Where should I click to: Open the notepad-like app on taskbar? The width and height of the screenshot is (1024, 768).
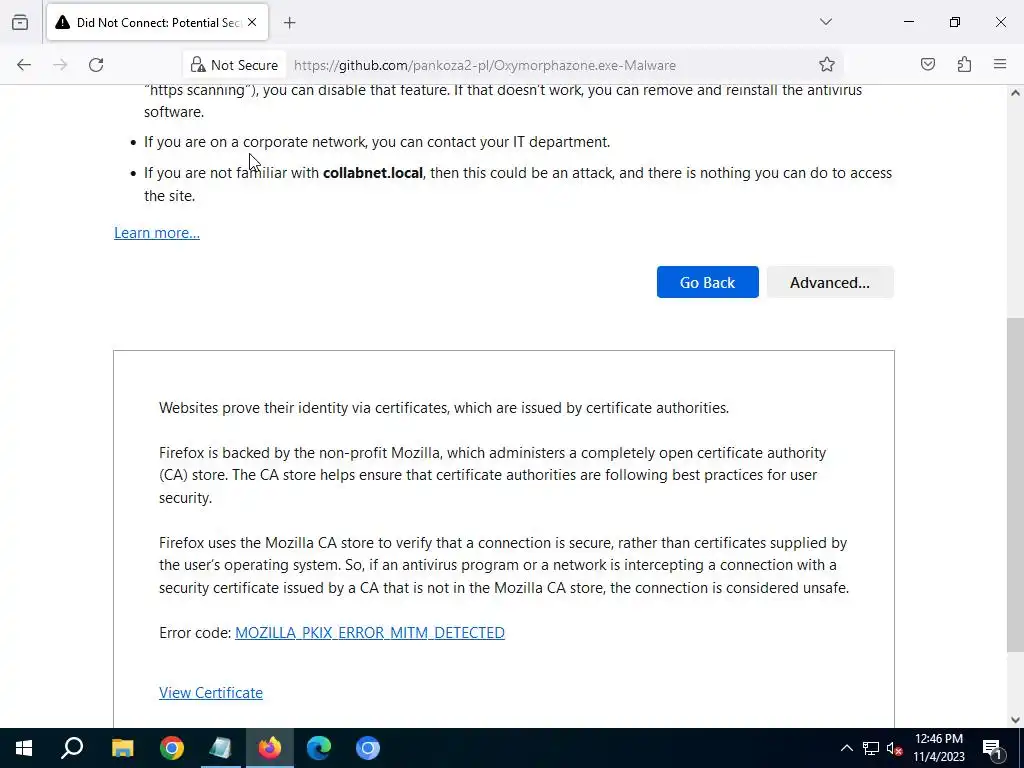coord(221,748)
